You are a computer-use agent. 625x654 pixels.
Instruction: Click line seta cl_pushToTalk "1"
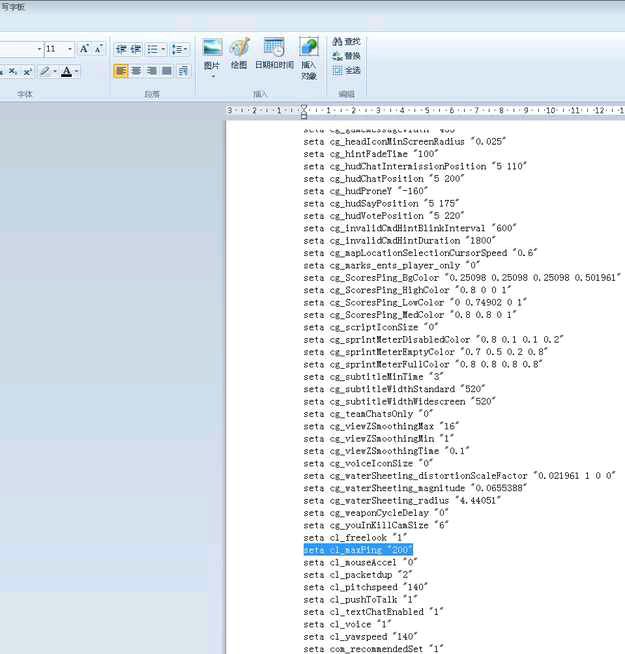point(360,599)
